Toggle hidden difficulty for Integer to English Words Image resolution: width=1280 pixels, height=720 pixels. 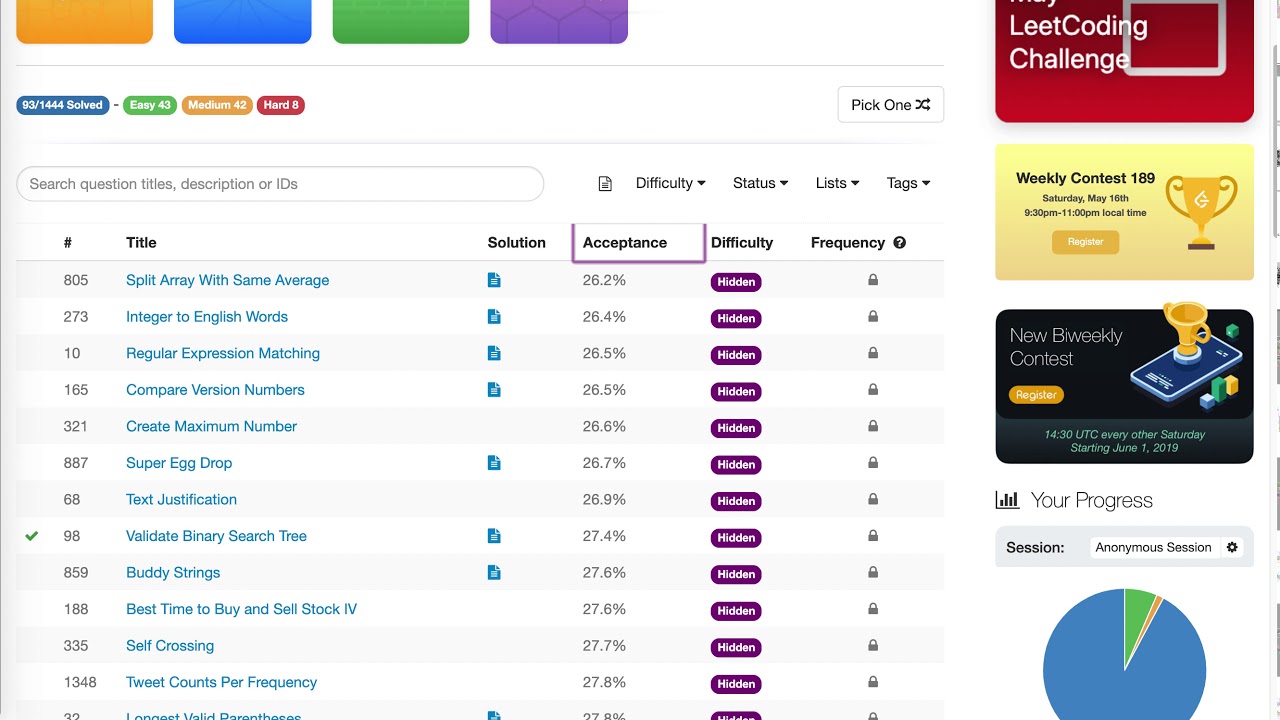point(736,318)
